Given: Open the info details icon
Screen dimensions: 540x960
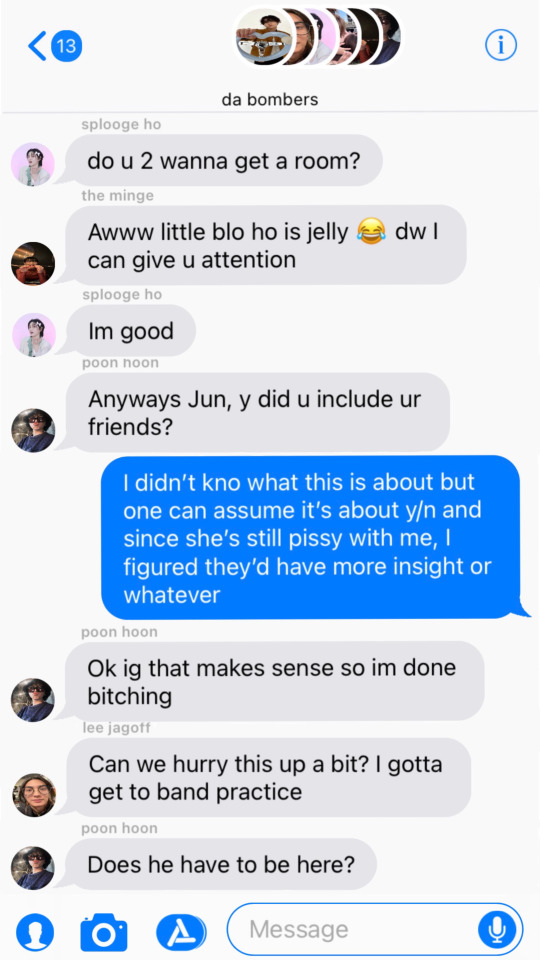Looking at the screenshot, I should [x=501, y=45].
